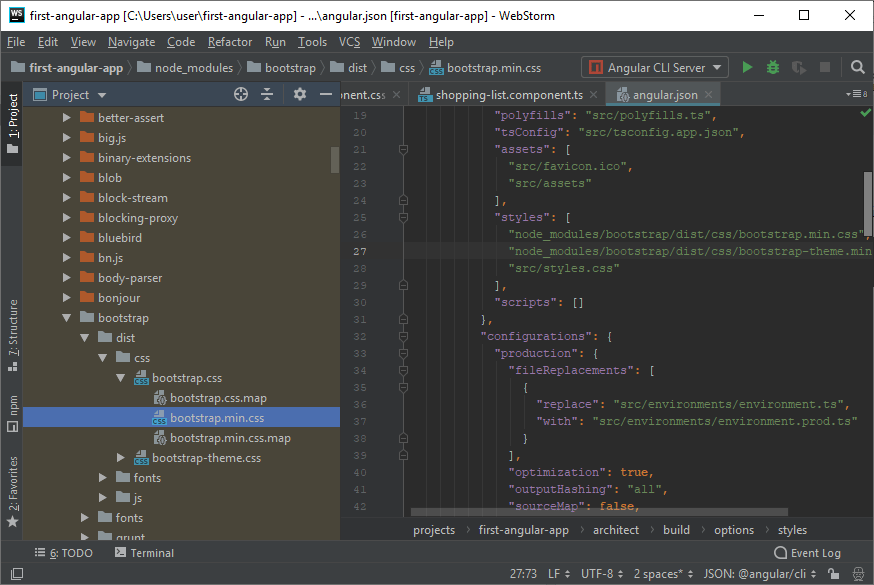
Task: Click the locate current file target icon
Action: click(240, 94)
